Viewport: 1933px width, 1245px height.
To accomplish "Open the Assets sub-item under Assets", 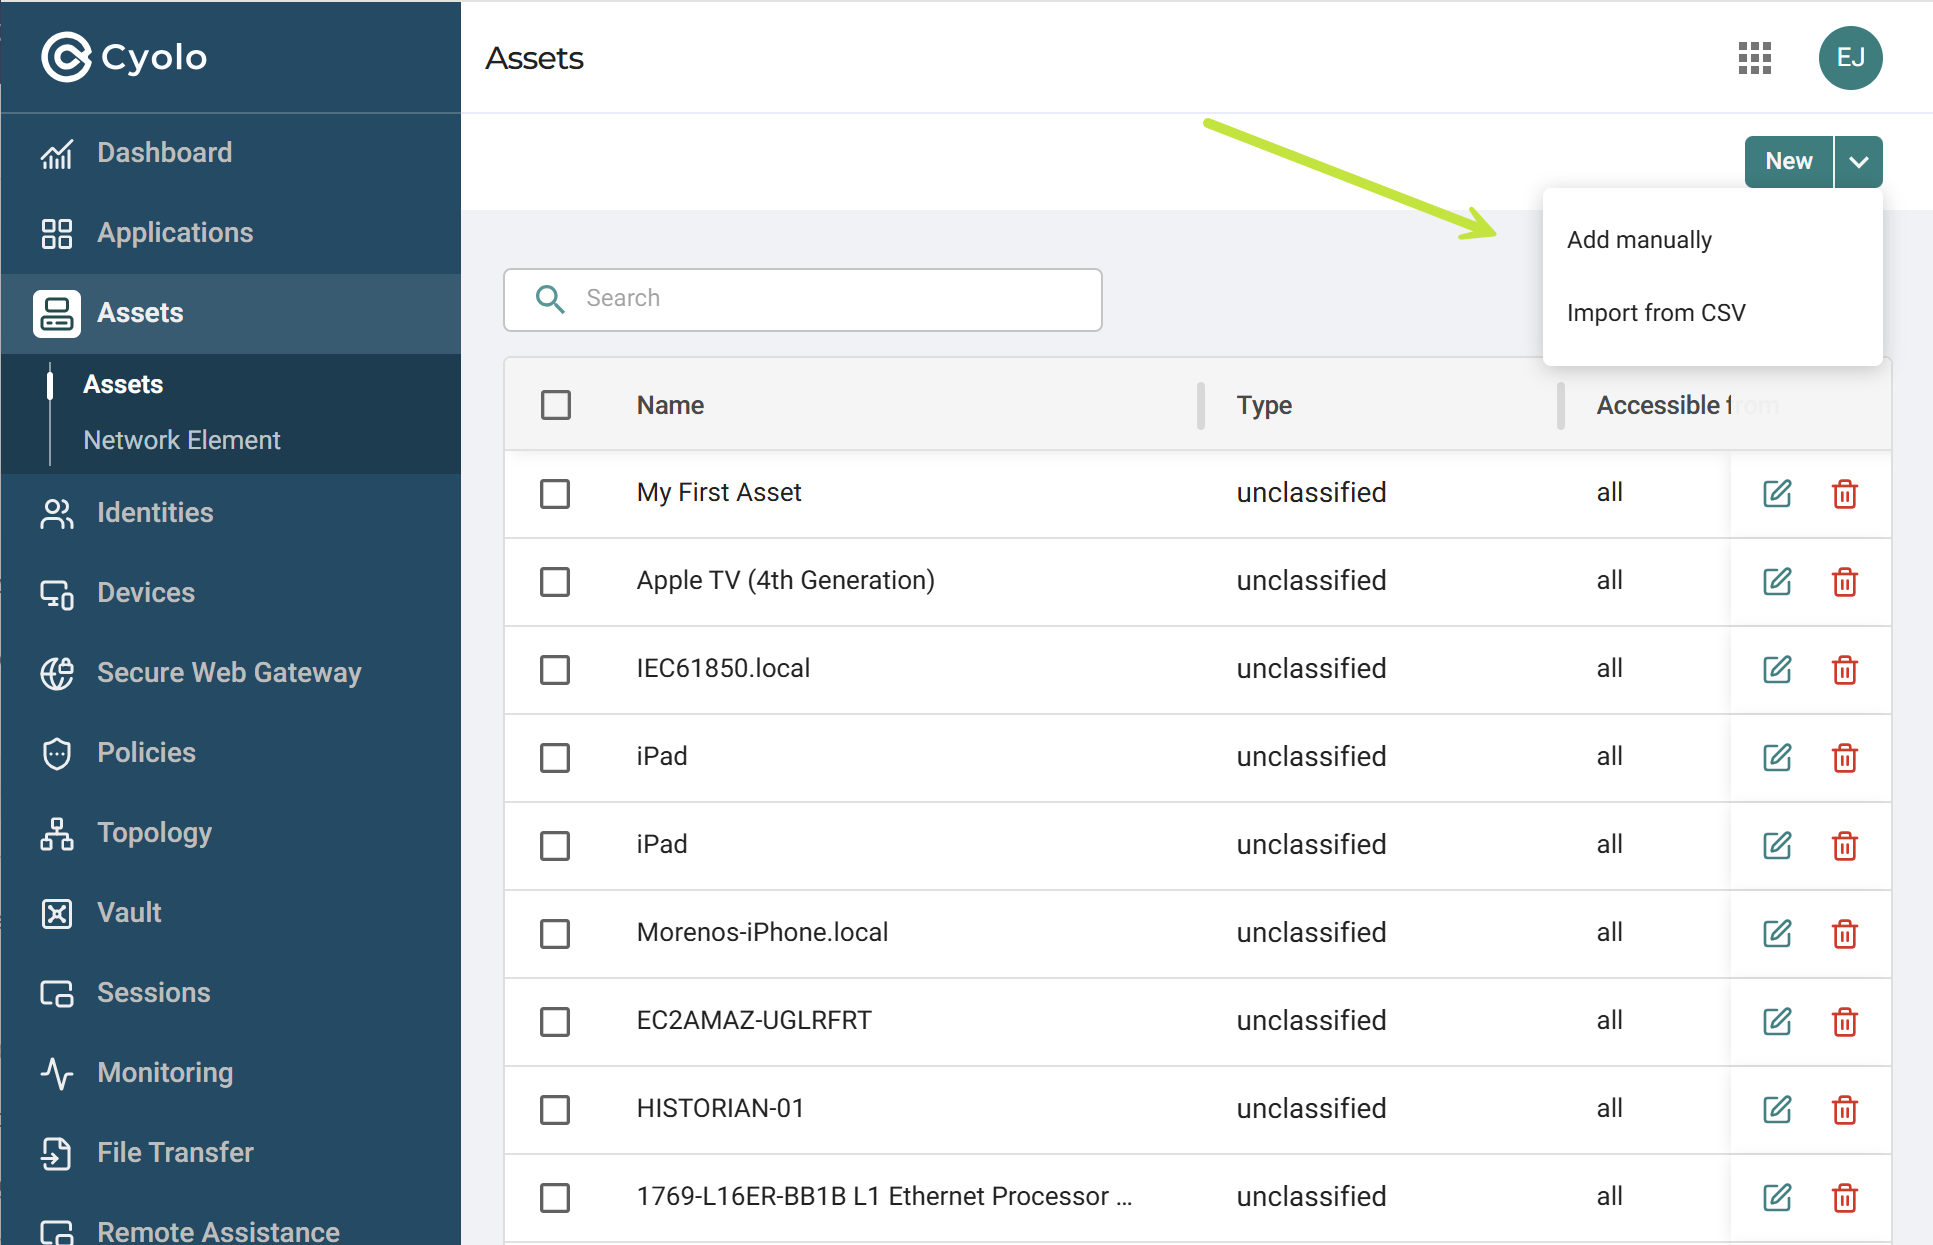I will pyautogui.click(x=123, y=385).
